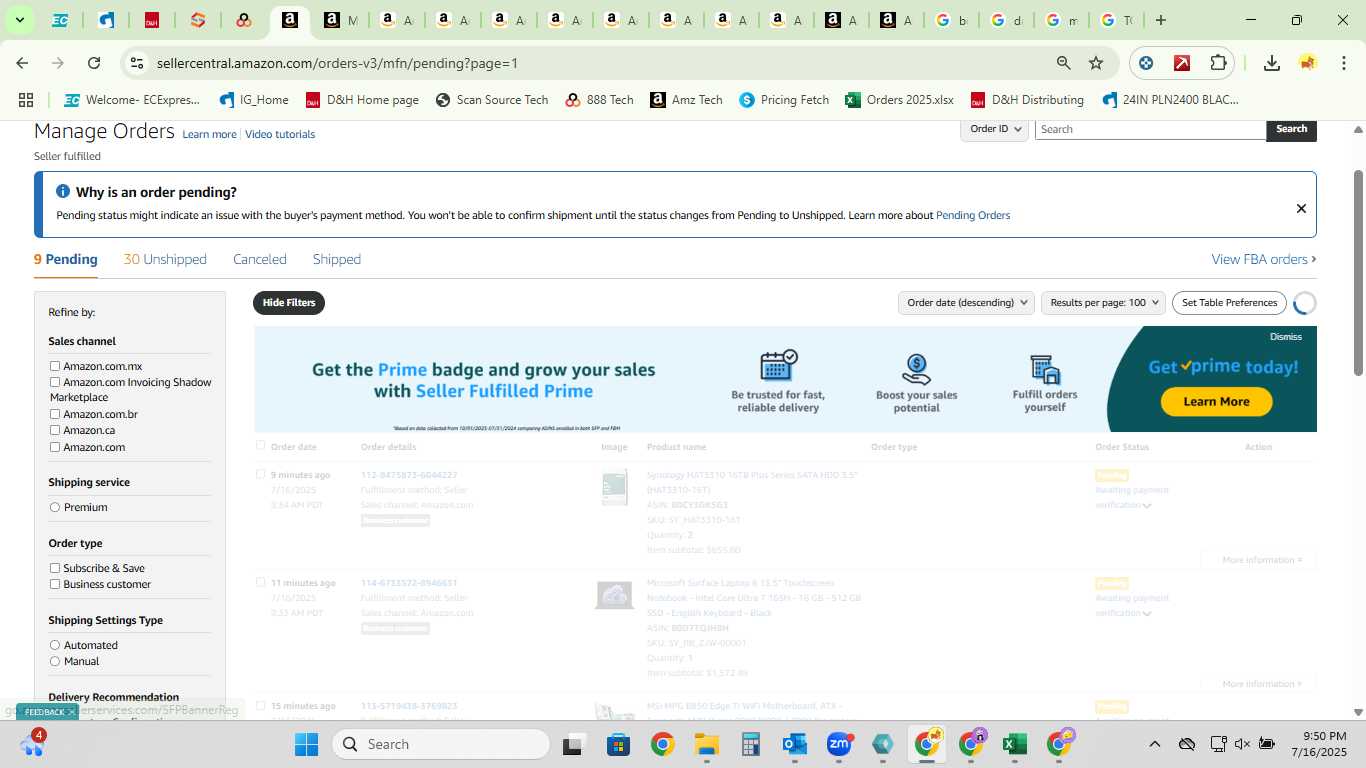Viewport: 1366px width, 768px height.
Task: Open Set Table Preferences
Action: point(1229,302)
